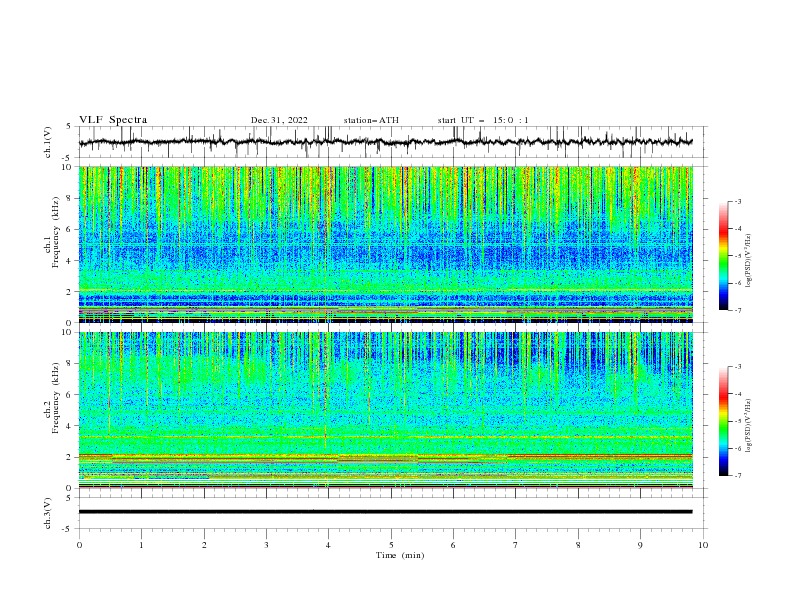The image size is (792, 612).
Task: Click the ch.1 colorbar's "log(PSD)(V²/Hz)" label
Action: (x=748, y=261)
